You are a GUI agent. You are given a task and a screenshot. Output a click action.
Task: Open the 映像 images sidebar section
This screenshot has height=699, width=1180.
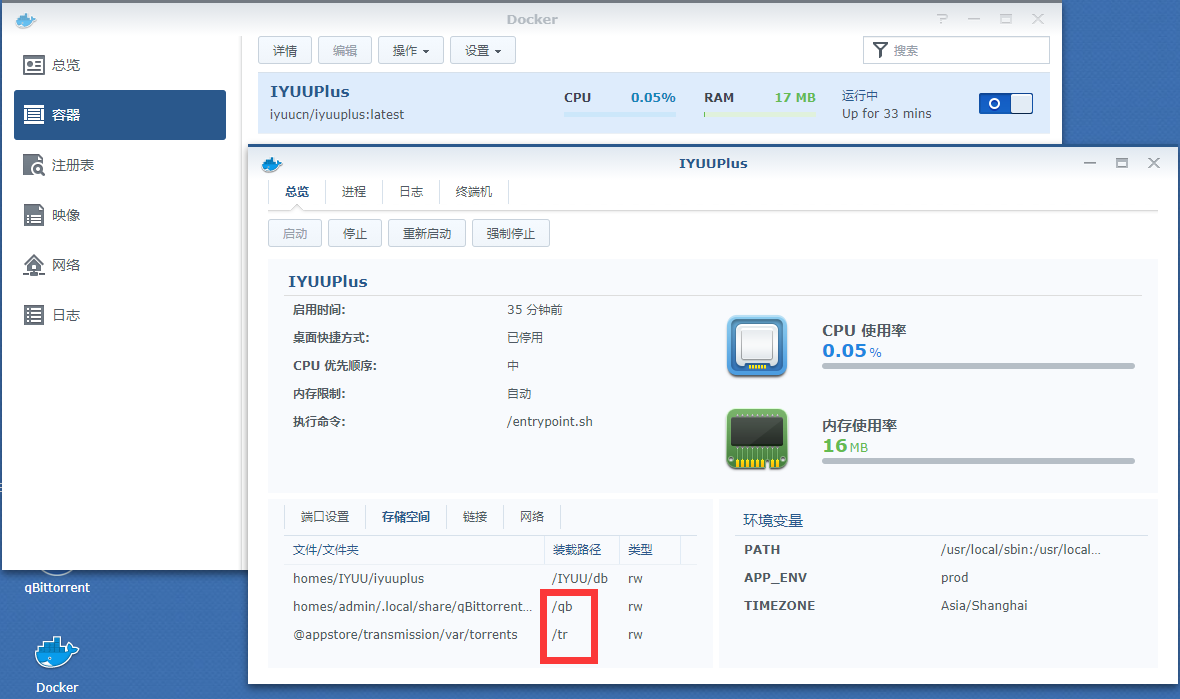point(120,215)
